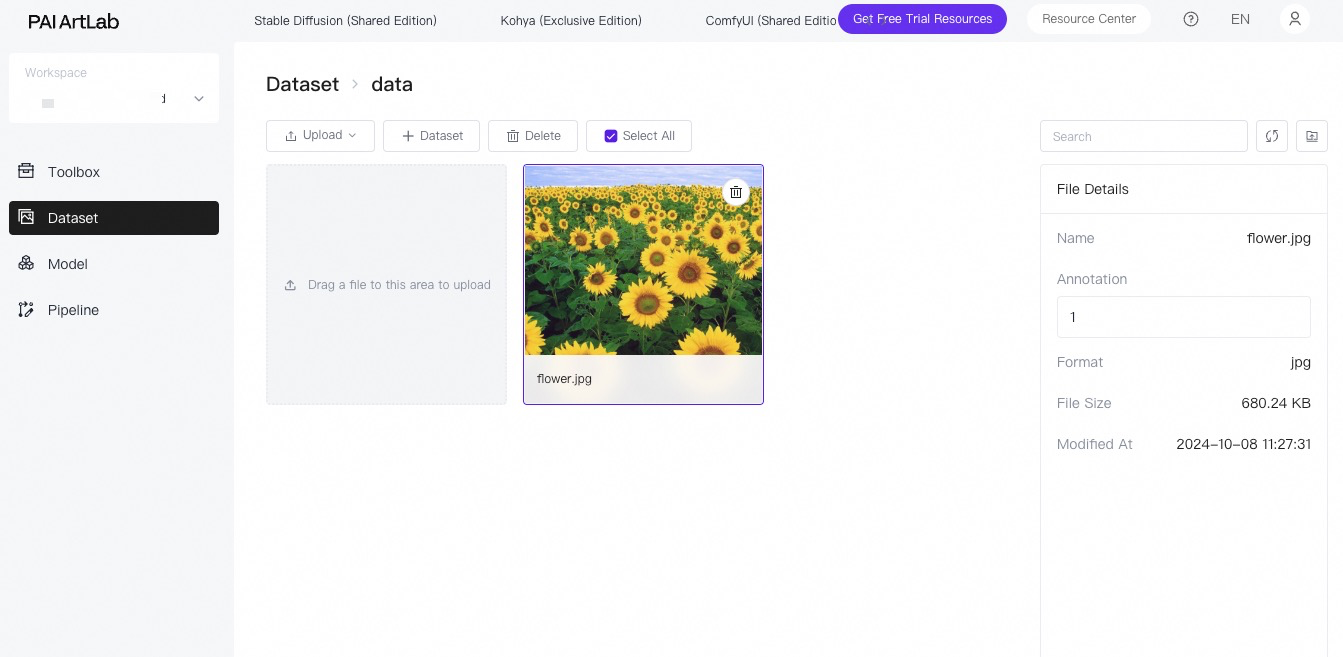Click the PAI ArtLab logo
1343x657 pixels.
[74, 21]
